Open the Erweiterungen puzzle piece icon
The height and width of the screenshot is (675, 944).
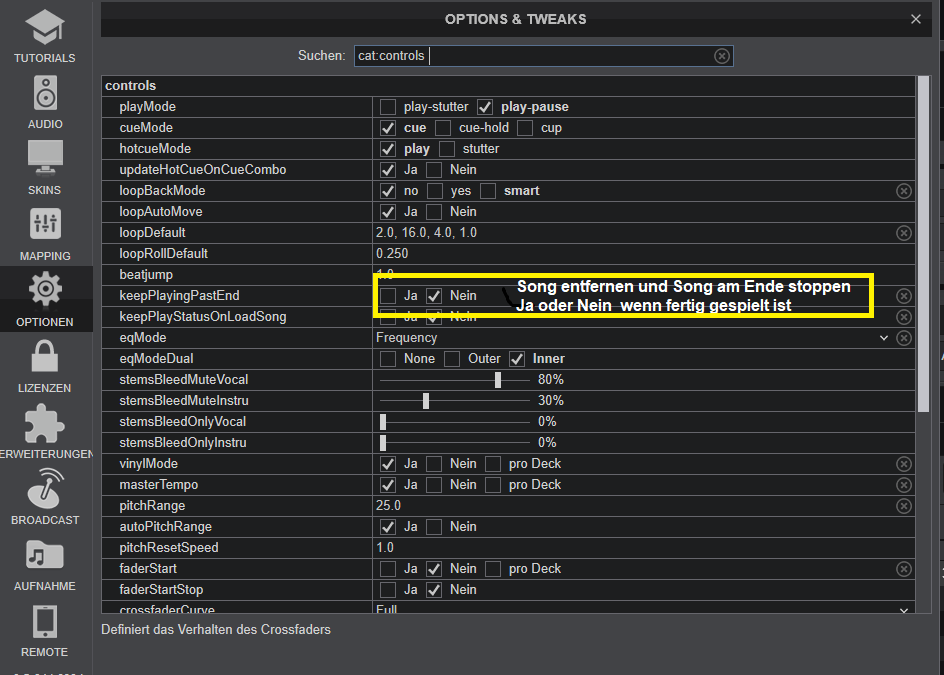[x=45, y=422]
